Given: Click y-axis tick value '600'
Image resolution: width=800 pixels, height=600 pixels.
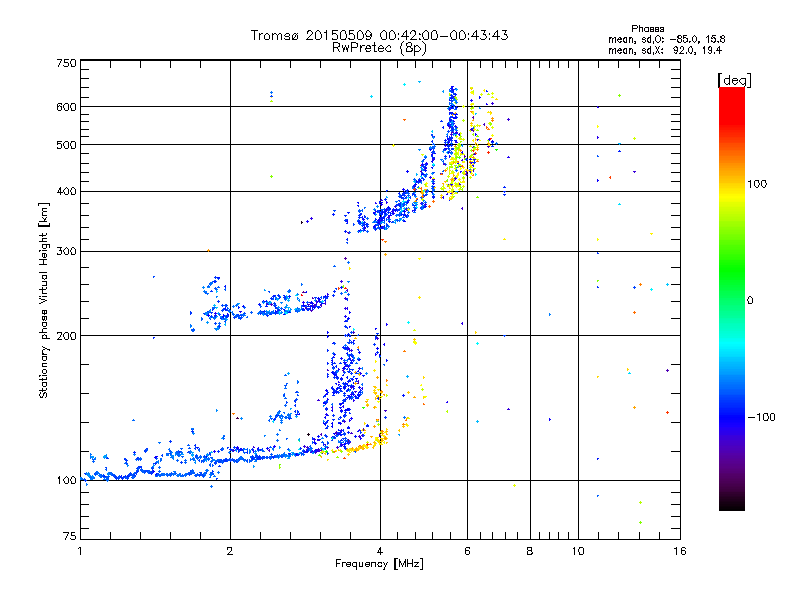Looking at the screenshot, I should pyautogui.click(x=66, y=107).
